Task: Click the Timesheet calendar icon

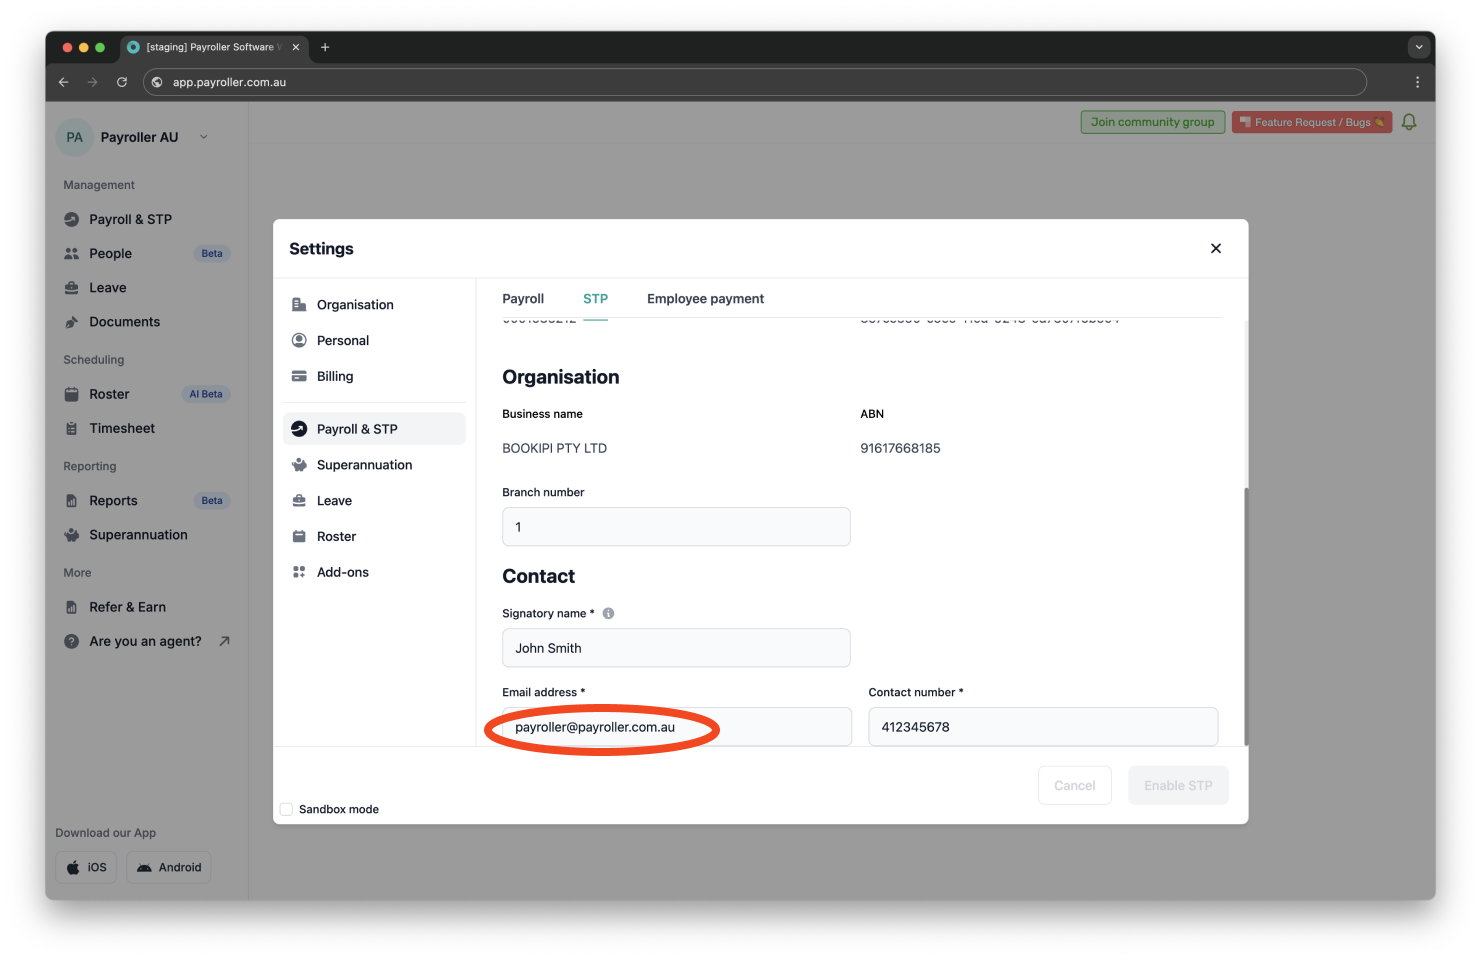Action: pyautogui.click(x=71, y=428)
